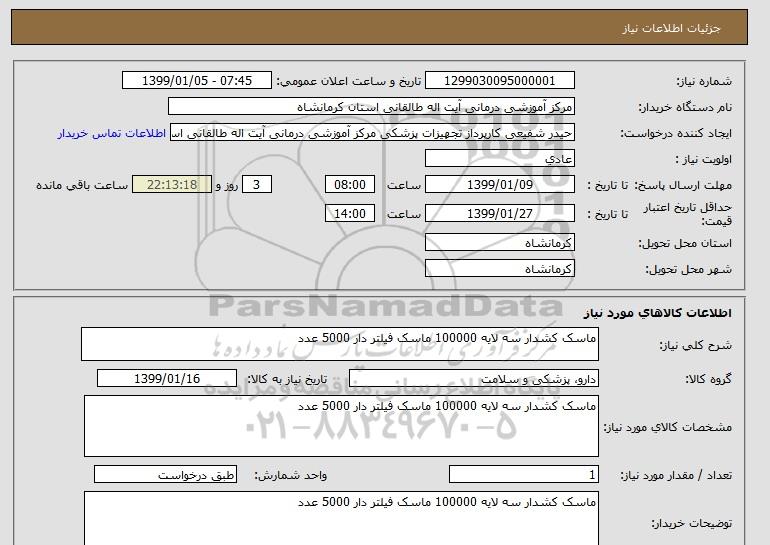Image resolution: width=770 pixels, height=545 pixels.
Task: Click the priority field showing عادی
Action: (x=499, y=159)
